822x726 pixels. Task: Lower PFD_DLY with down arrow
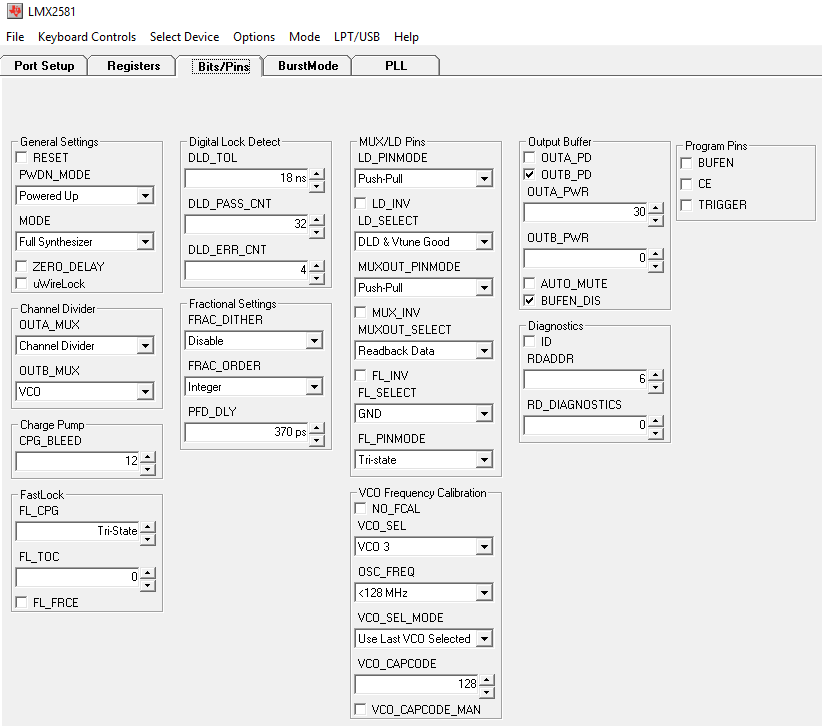(317, 440)
